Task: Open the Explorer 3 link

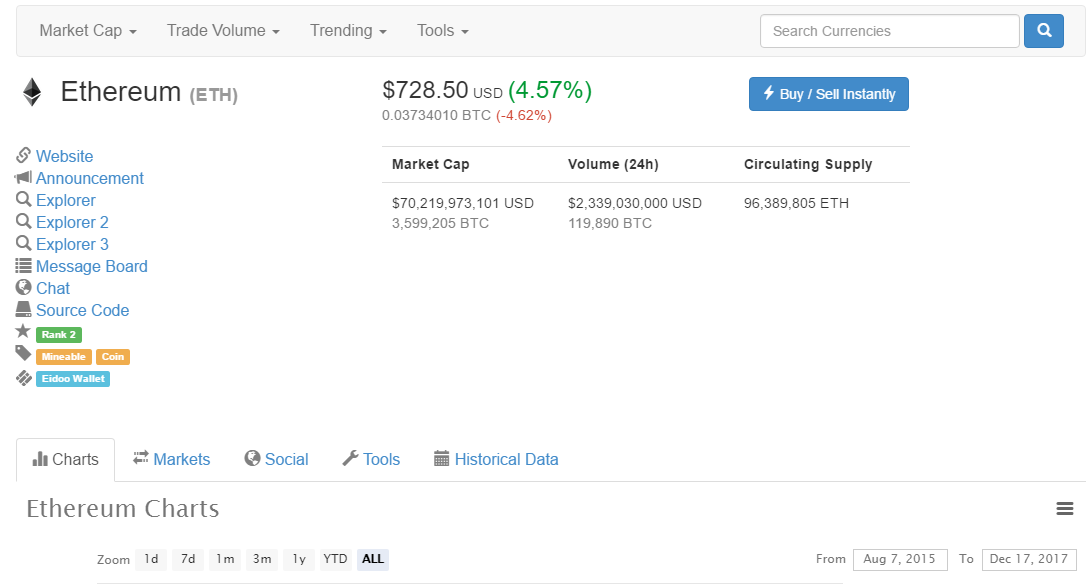Action: coord(72,245)
